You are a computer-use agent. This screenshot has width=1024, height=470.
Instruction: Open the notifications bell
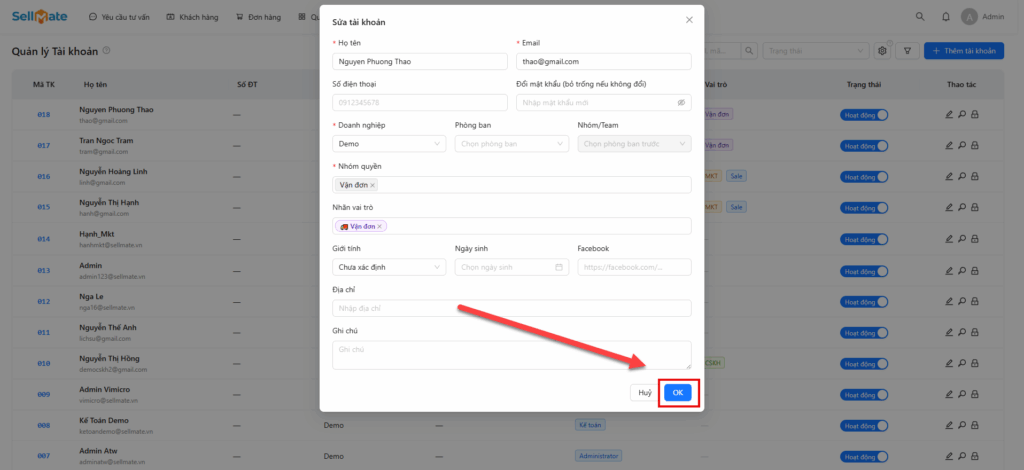tap(946, 17)
